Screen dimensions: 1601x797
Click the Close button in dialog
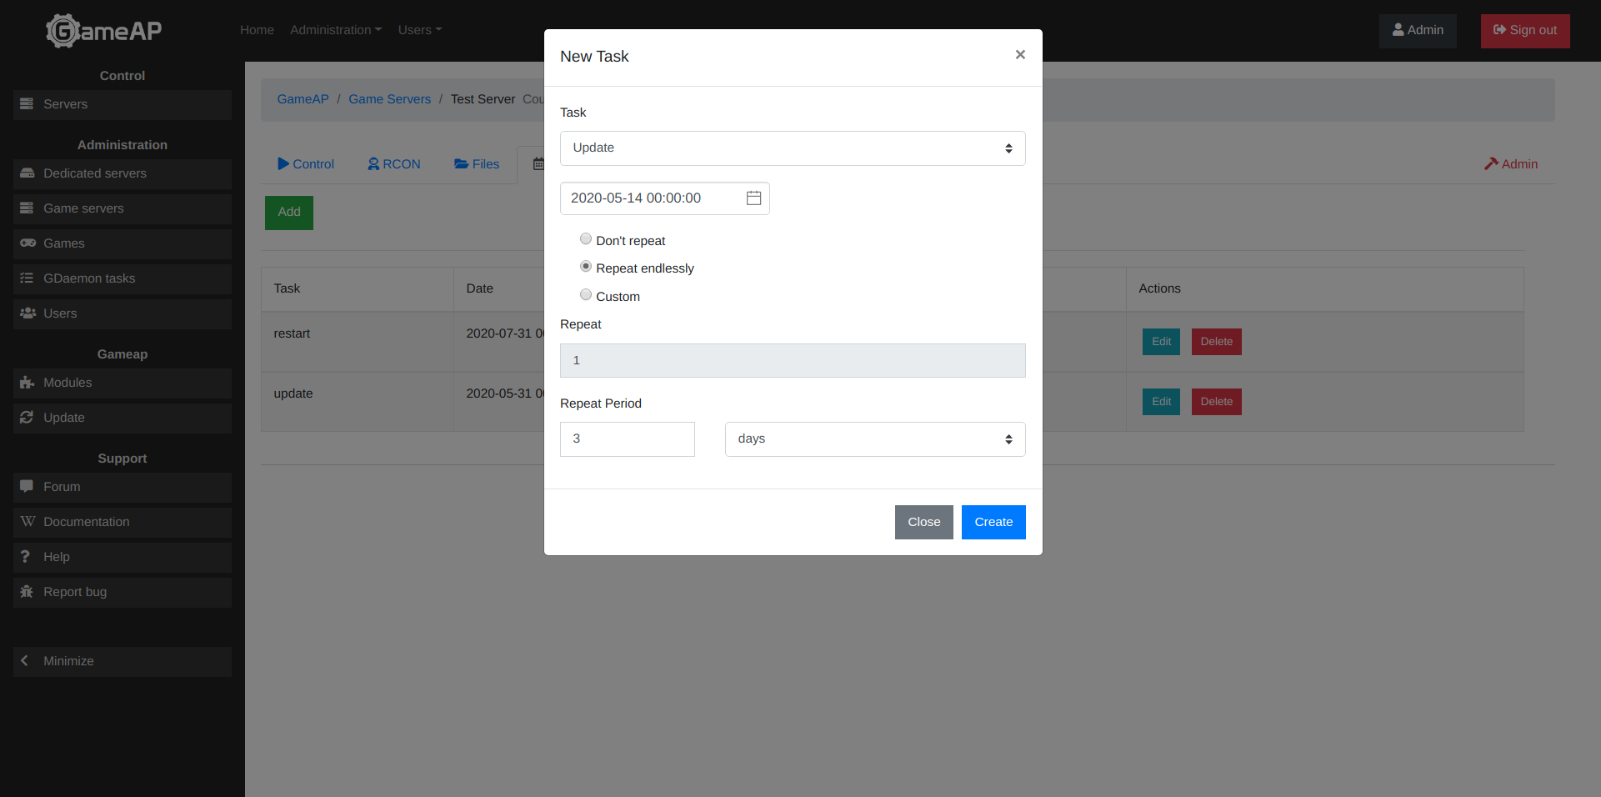click(x=924, y=522)
